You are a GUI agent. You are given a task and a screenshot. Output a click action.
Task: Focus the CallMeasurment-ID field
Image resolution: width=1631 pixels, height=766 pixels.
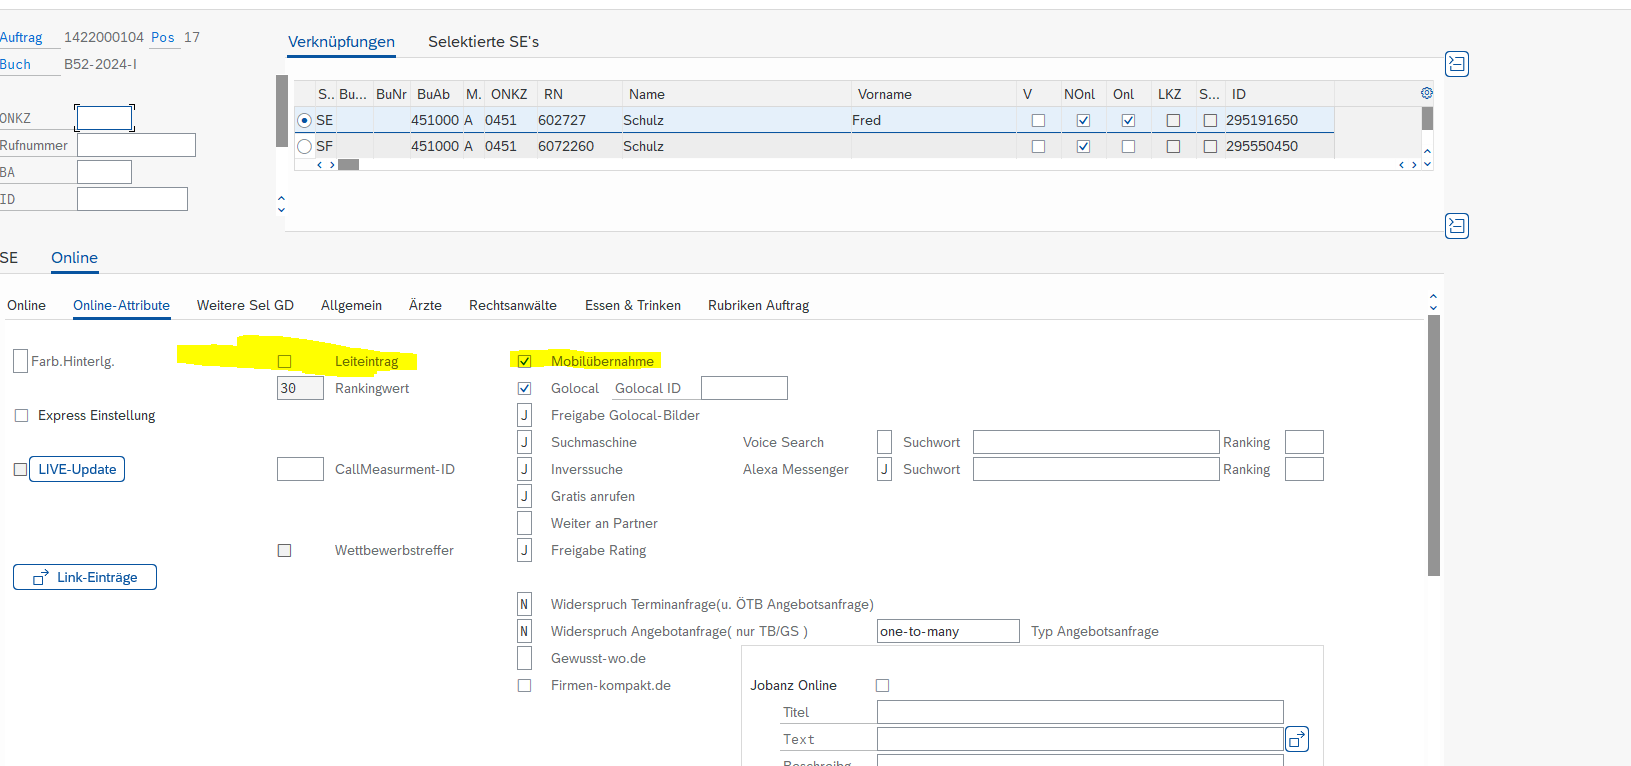point(300,469)
